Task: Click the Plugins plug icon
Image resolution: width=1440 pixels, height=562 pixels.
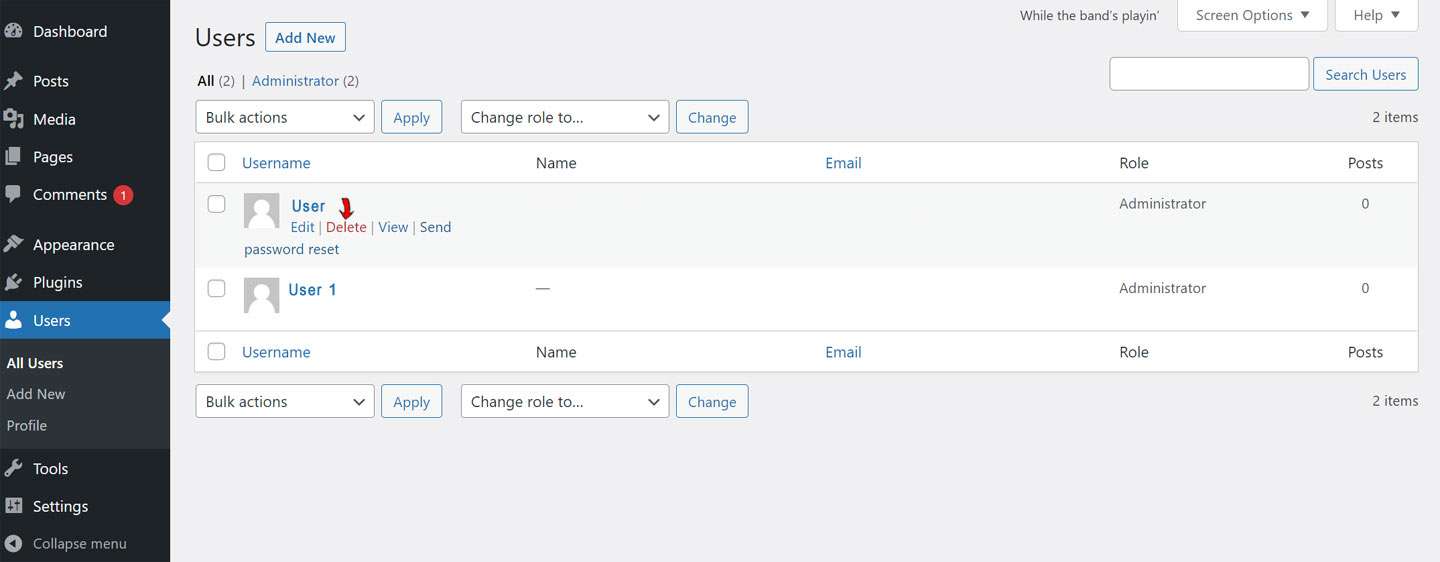Action: [x=13, y=282]
